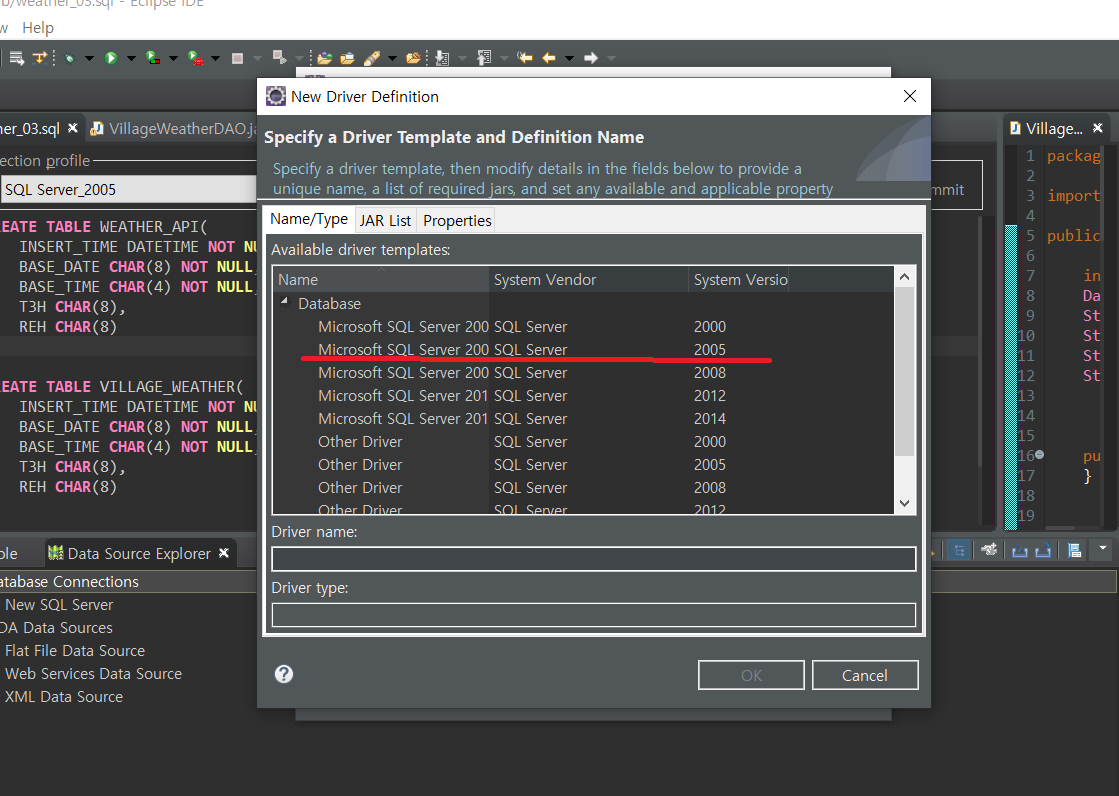Click the Export profiles icon in Data Source Explorer
The width and height of the screenshot is (1119, 796).
(1043, 550)
